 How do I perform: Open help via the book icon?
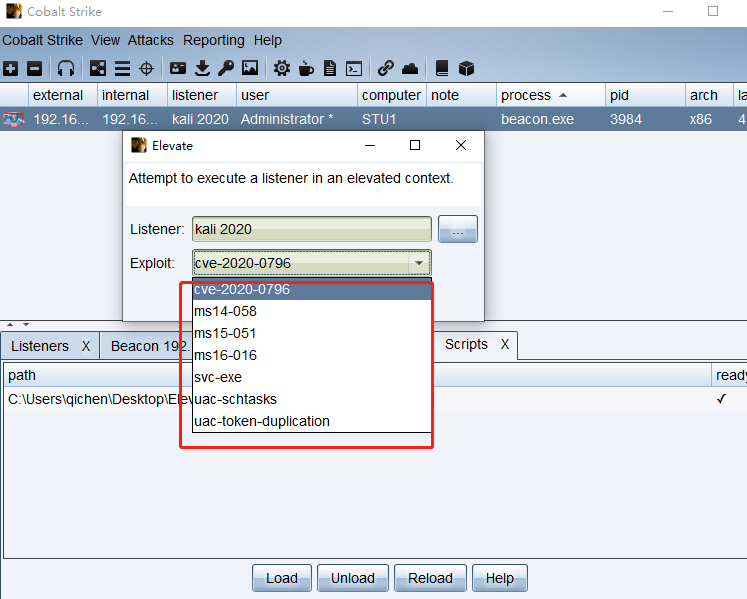(442, 69)
